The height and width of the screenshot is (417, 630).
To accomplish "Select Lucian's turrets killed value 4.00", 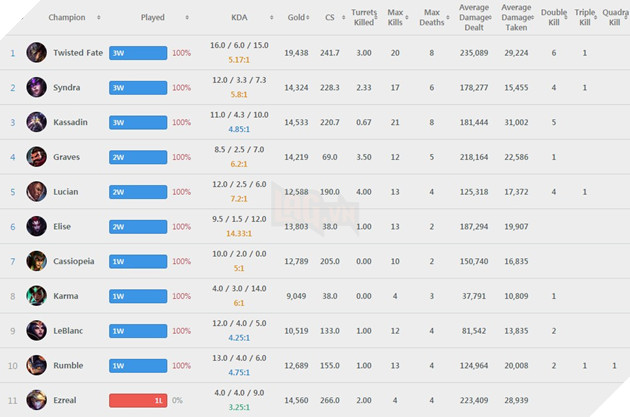I will (364, 192).
